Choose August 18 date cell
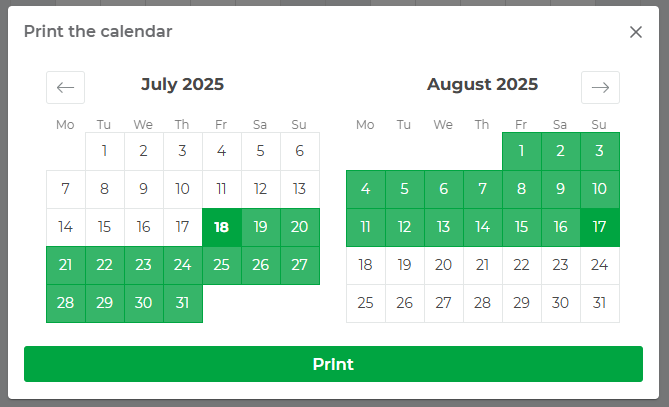 click(x=365, y=265)
